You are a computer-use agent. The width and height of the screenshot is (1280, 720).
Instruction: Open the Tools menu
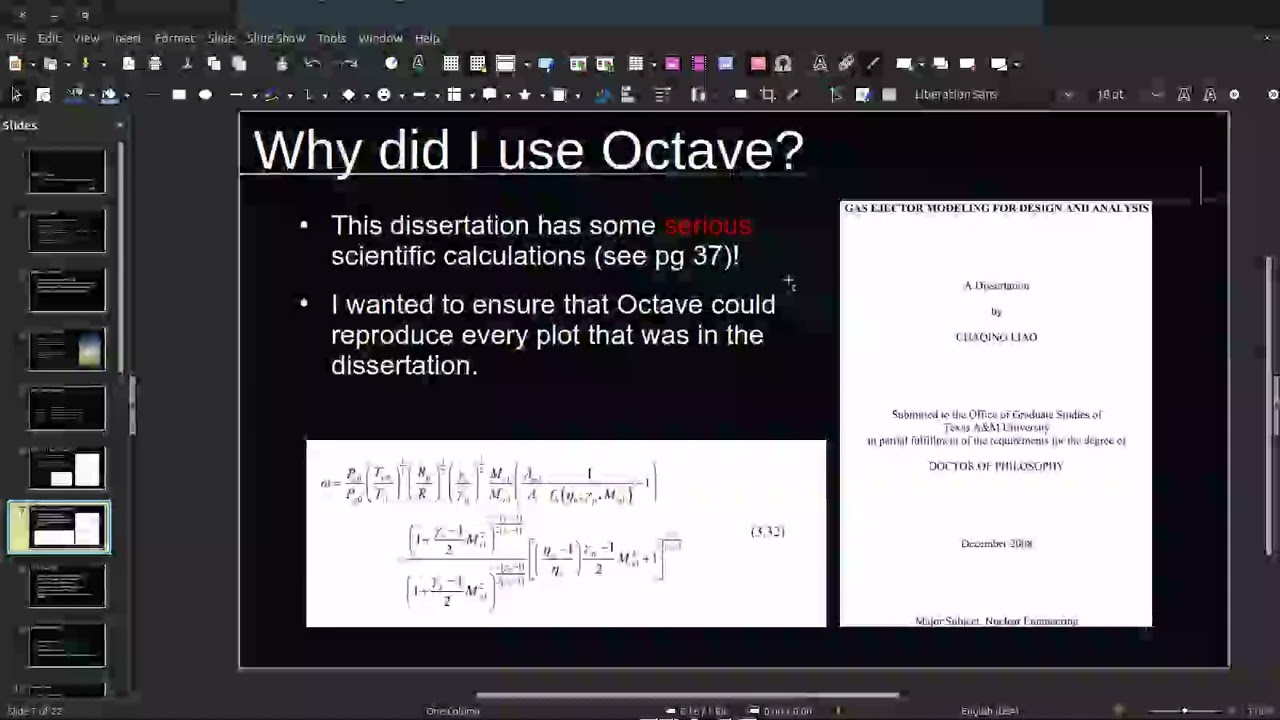point(331,38)
